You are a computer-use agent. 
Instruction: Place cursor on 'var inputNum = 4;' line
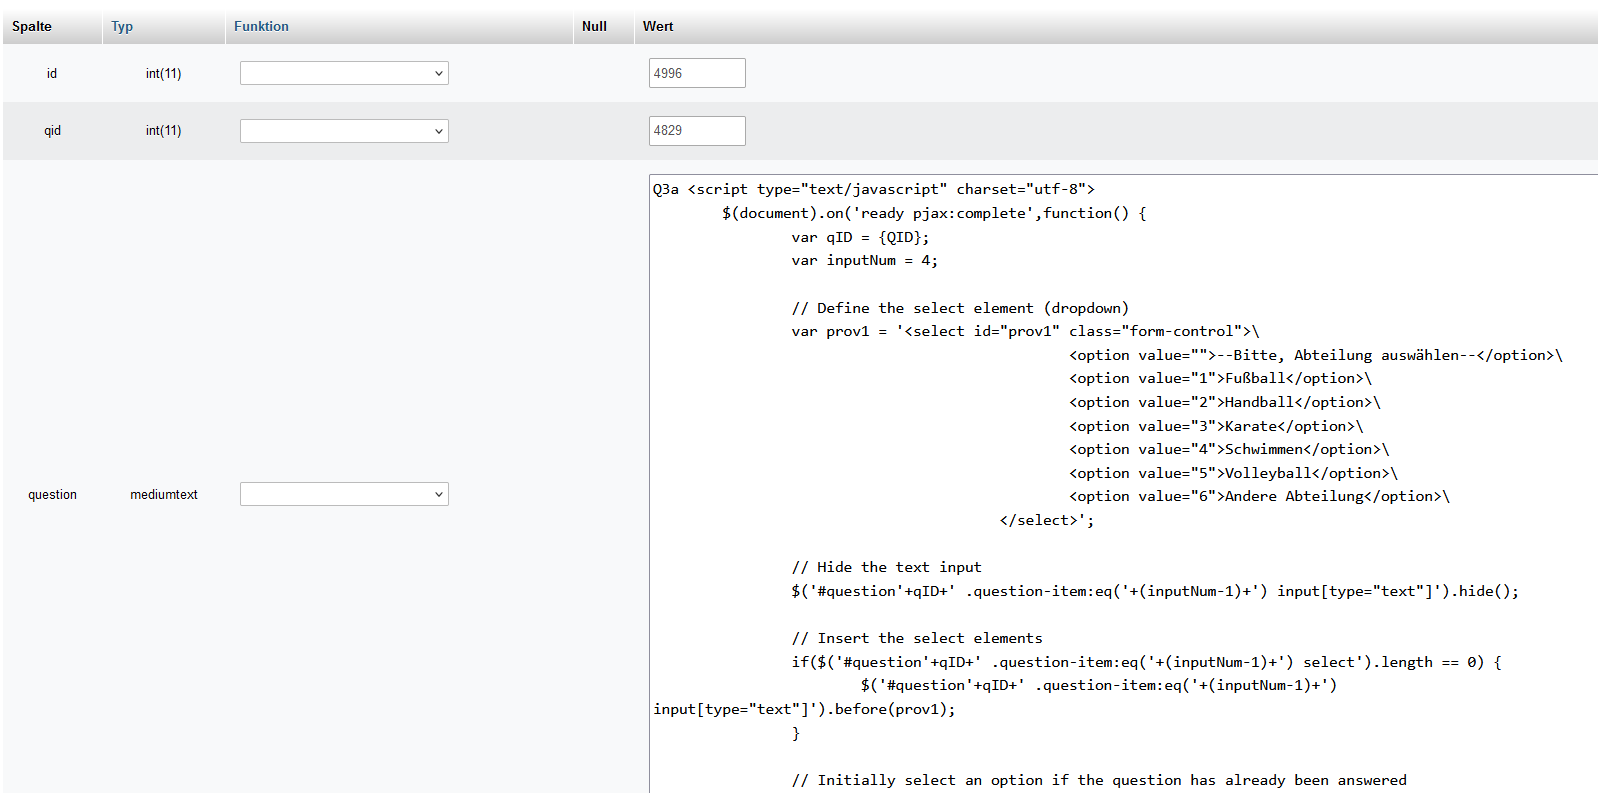(x=864, y=261)
